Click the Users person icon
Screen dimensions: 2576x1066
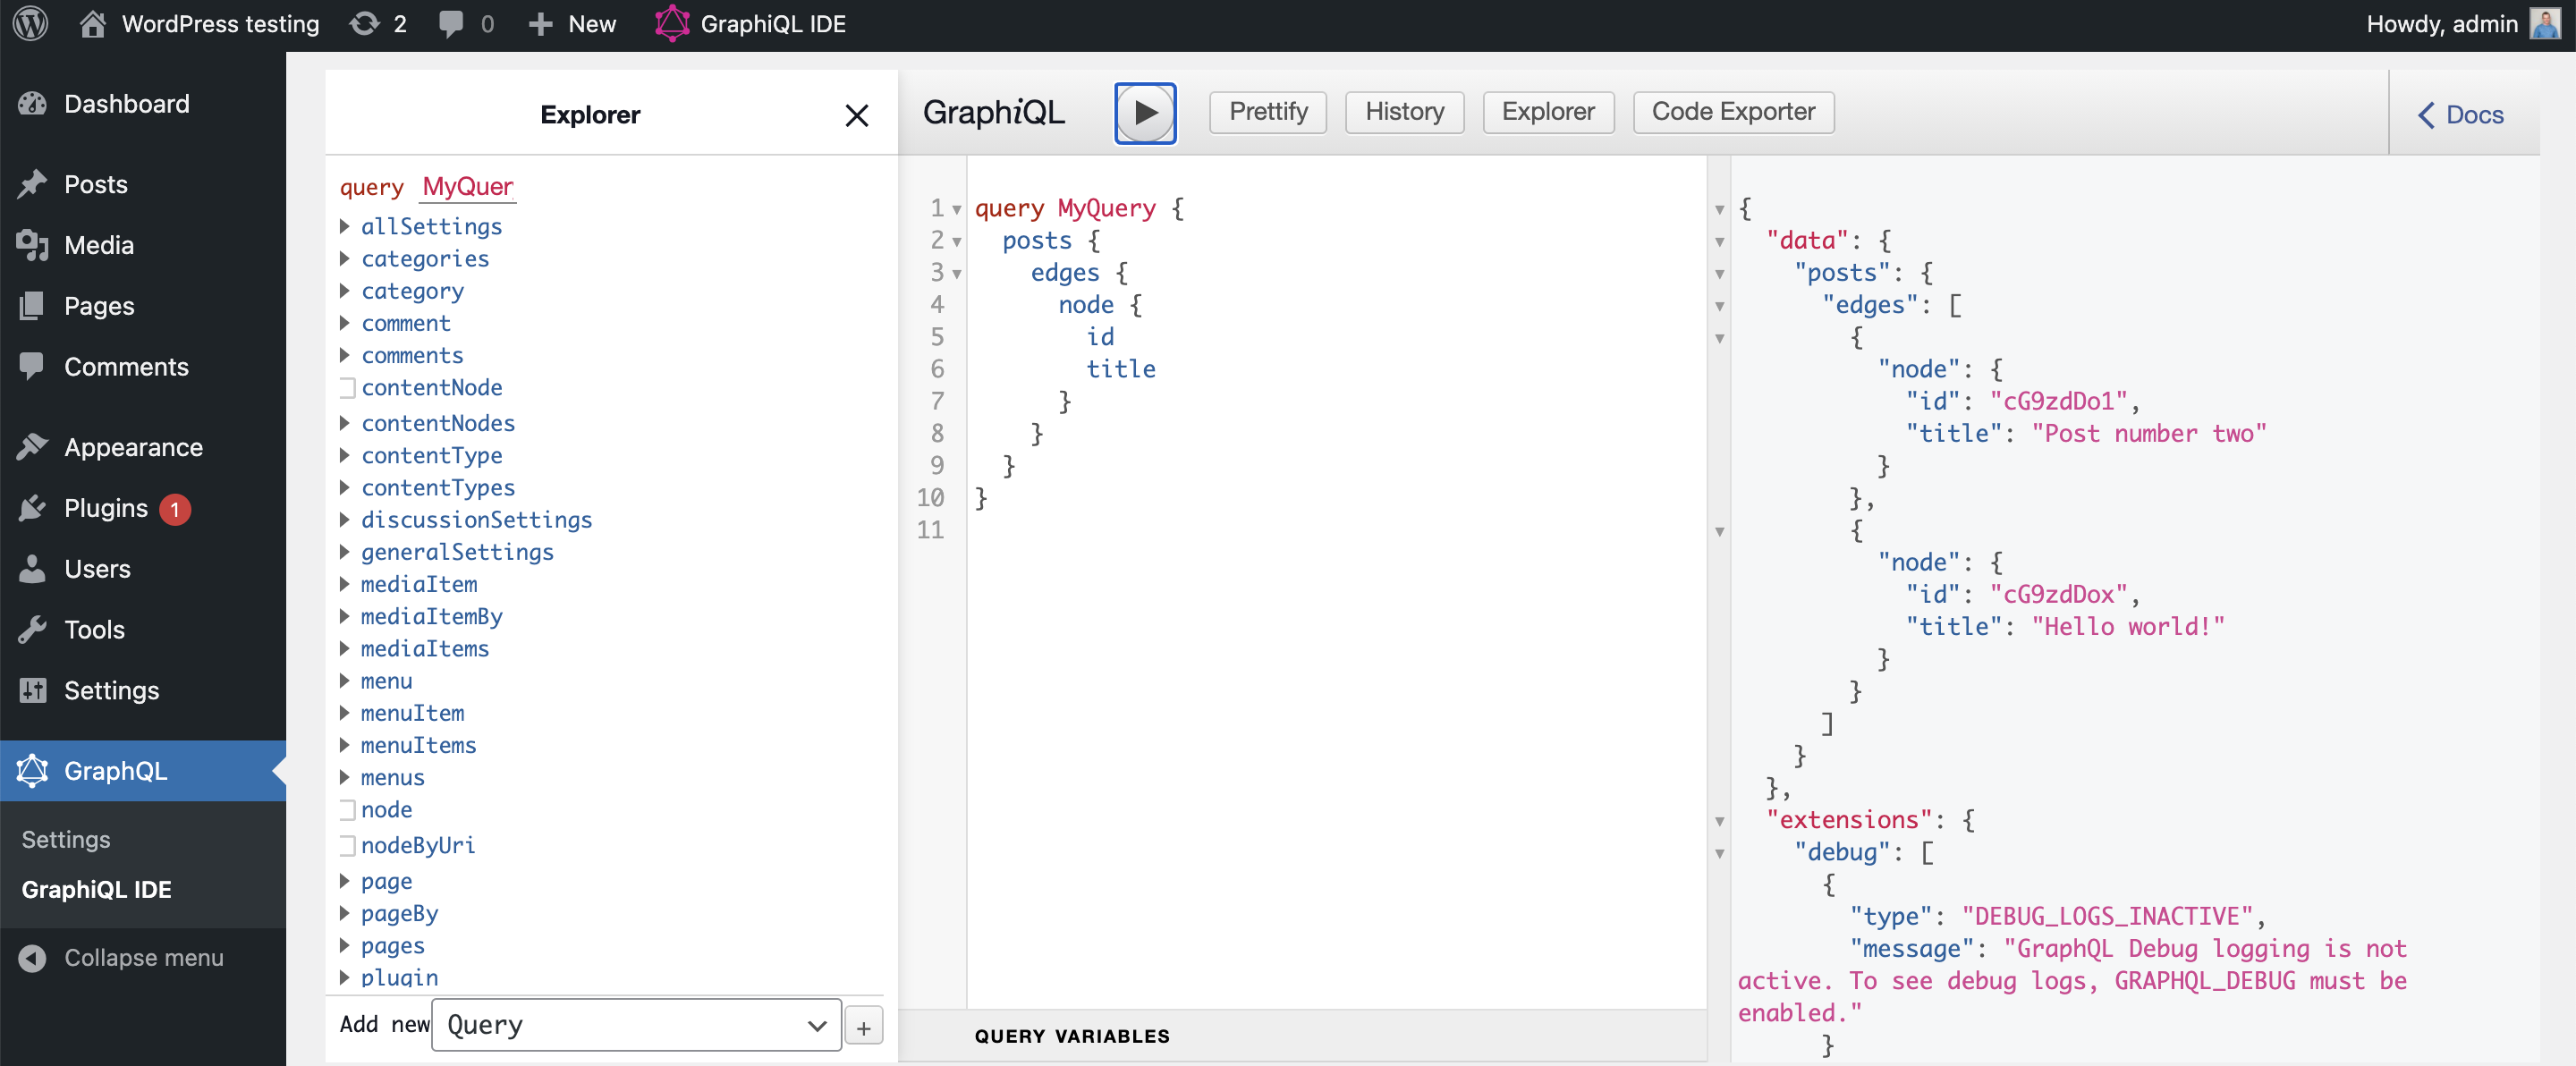click(32, 569)
